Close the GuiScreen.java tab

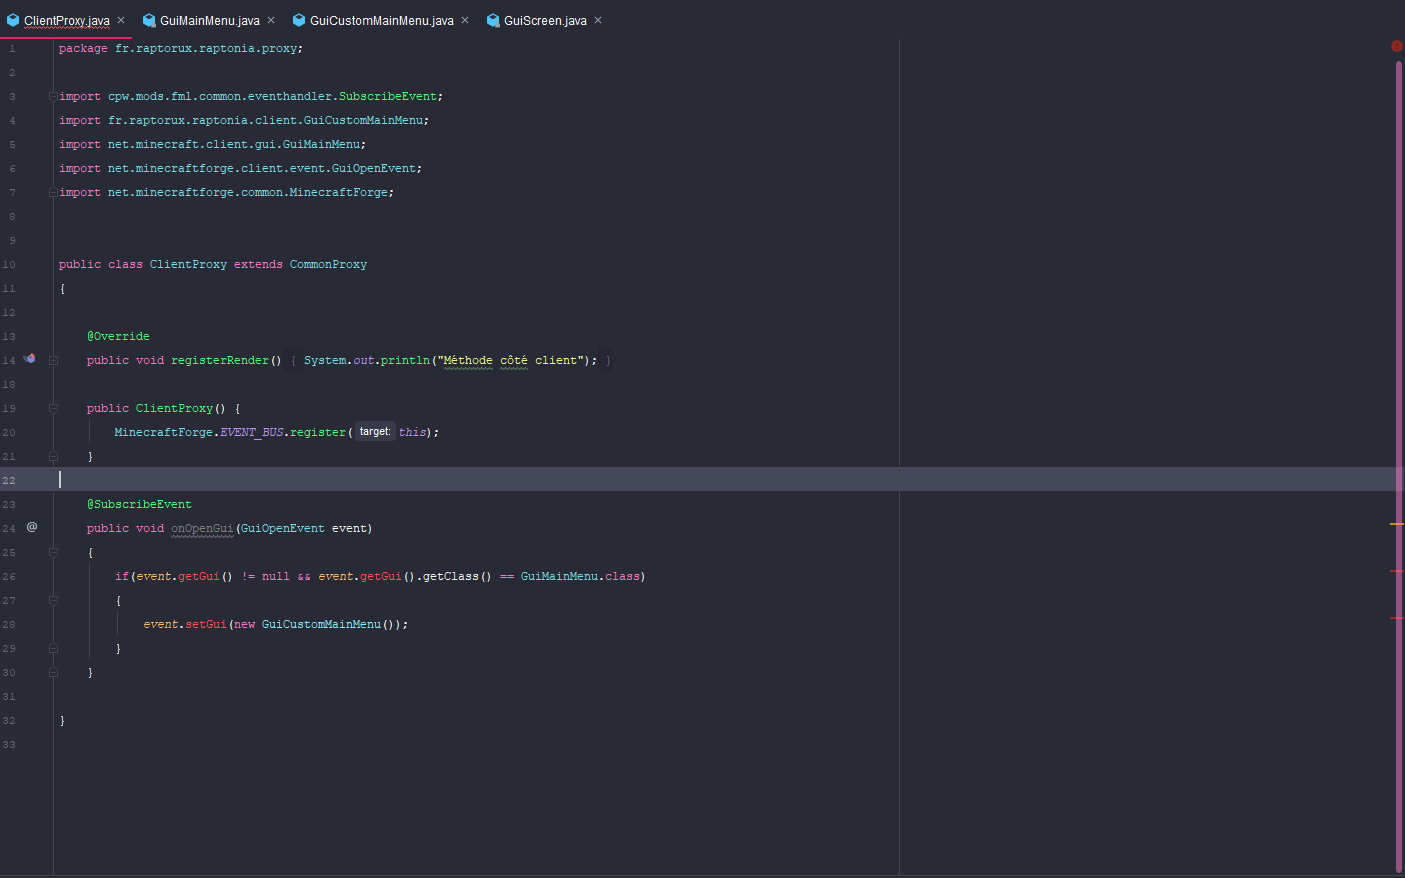click(598, 20)
